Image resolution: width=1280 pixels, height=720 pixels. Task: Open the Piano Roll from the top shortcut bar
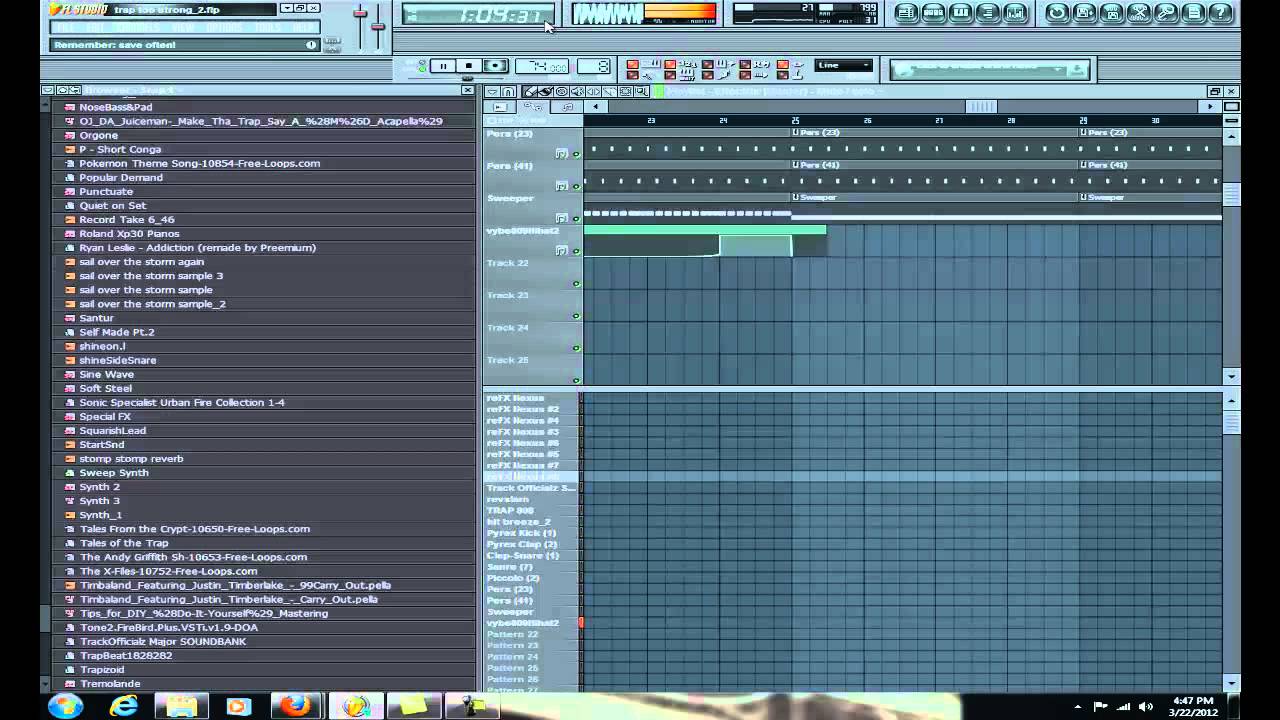[961, 13]
